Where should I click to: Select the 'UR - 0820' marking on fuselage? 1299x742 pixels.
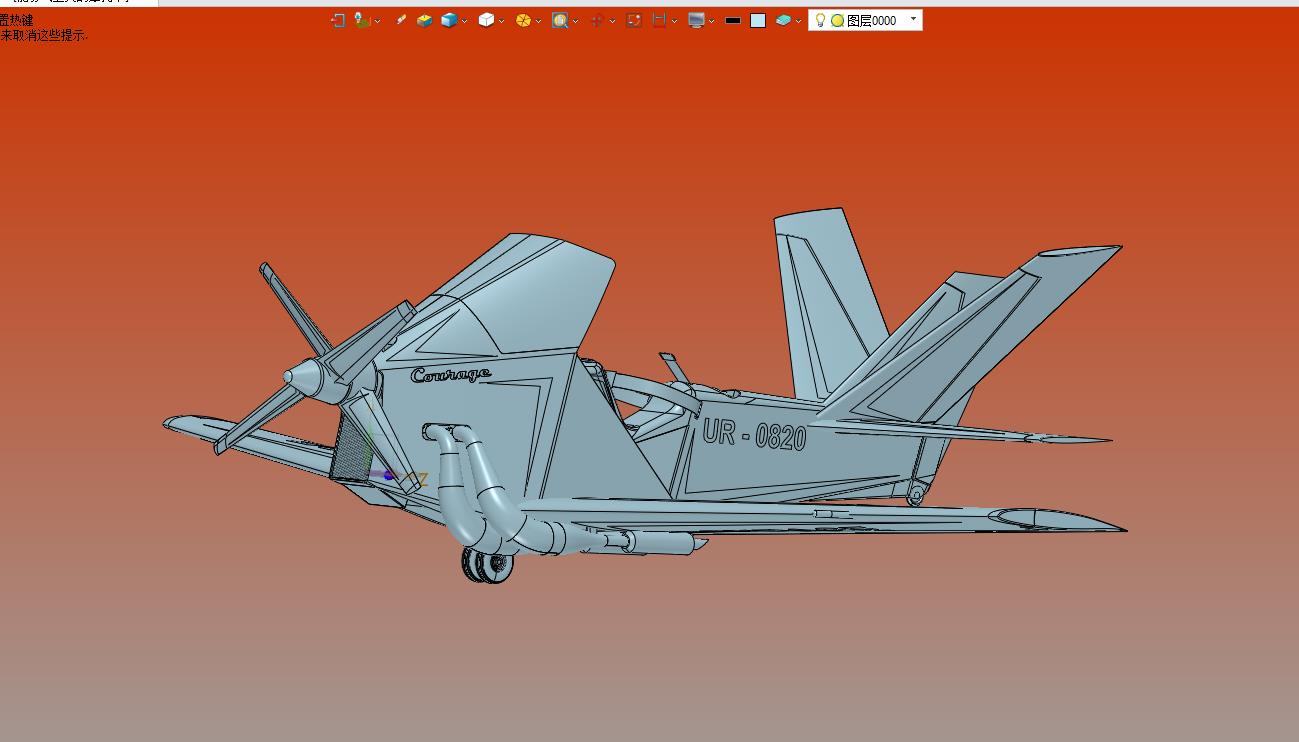click(754, 434)
